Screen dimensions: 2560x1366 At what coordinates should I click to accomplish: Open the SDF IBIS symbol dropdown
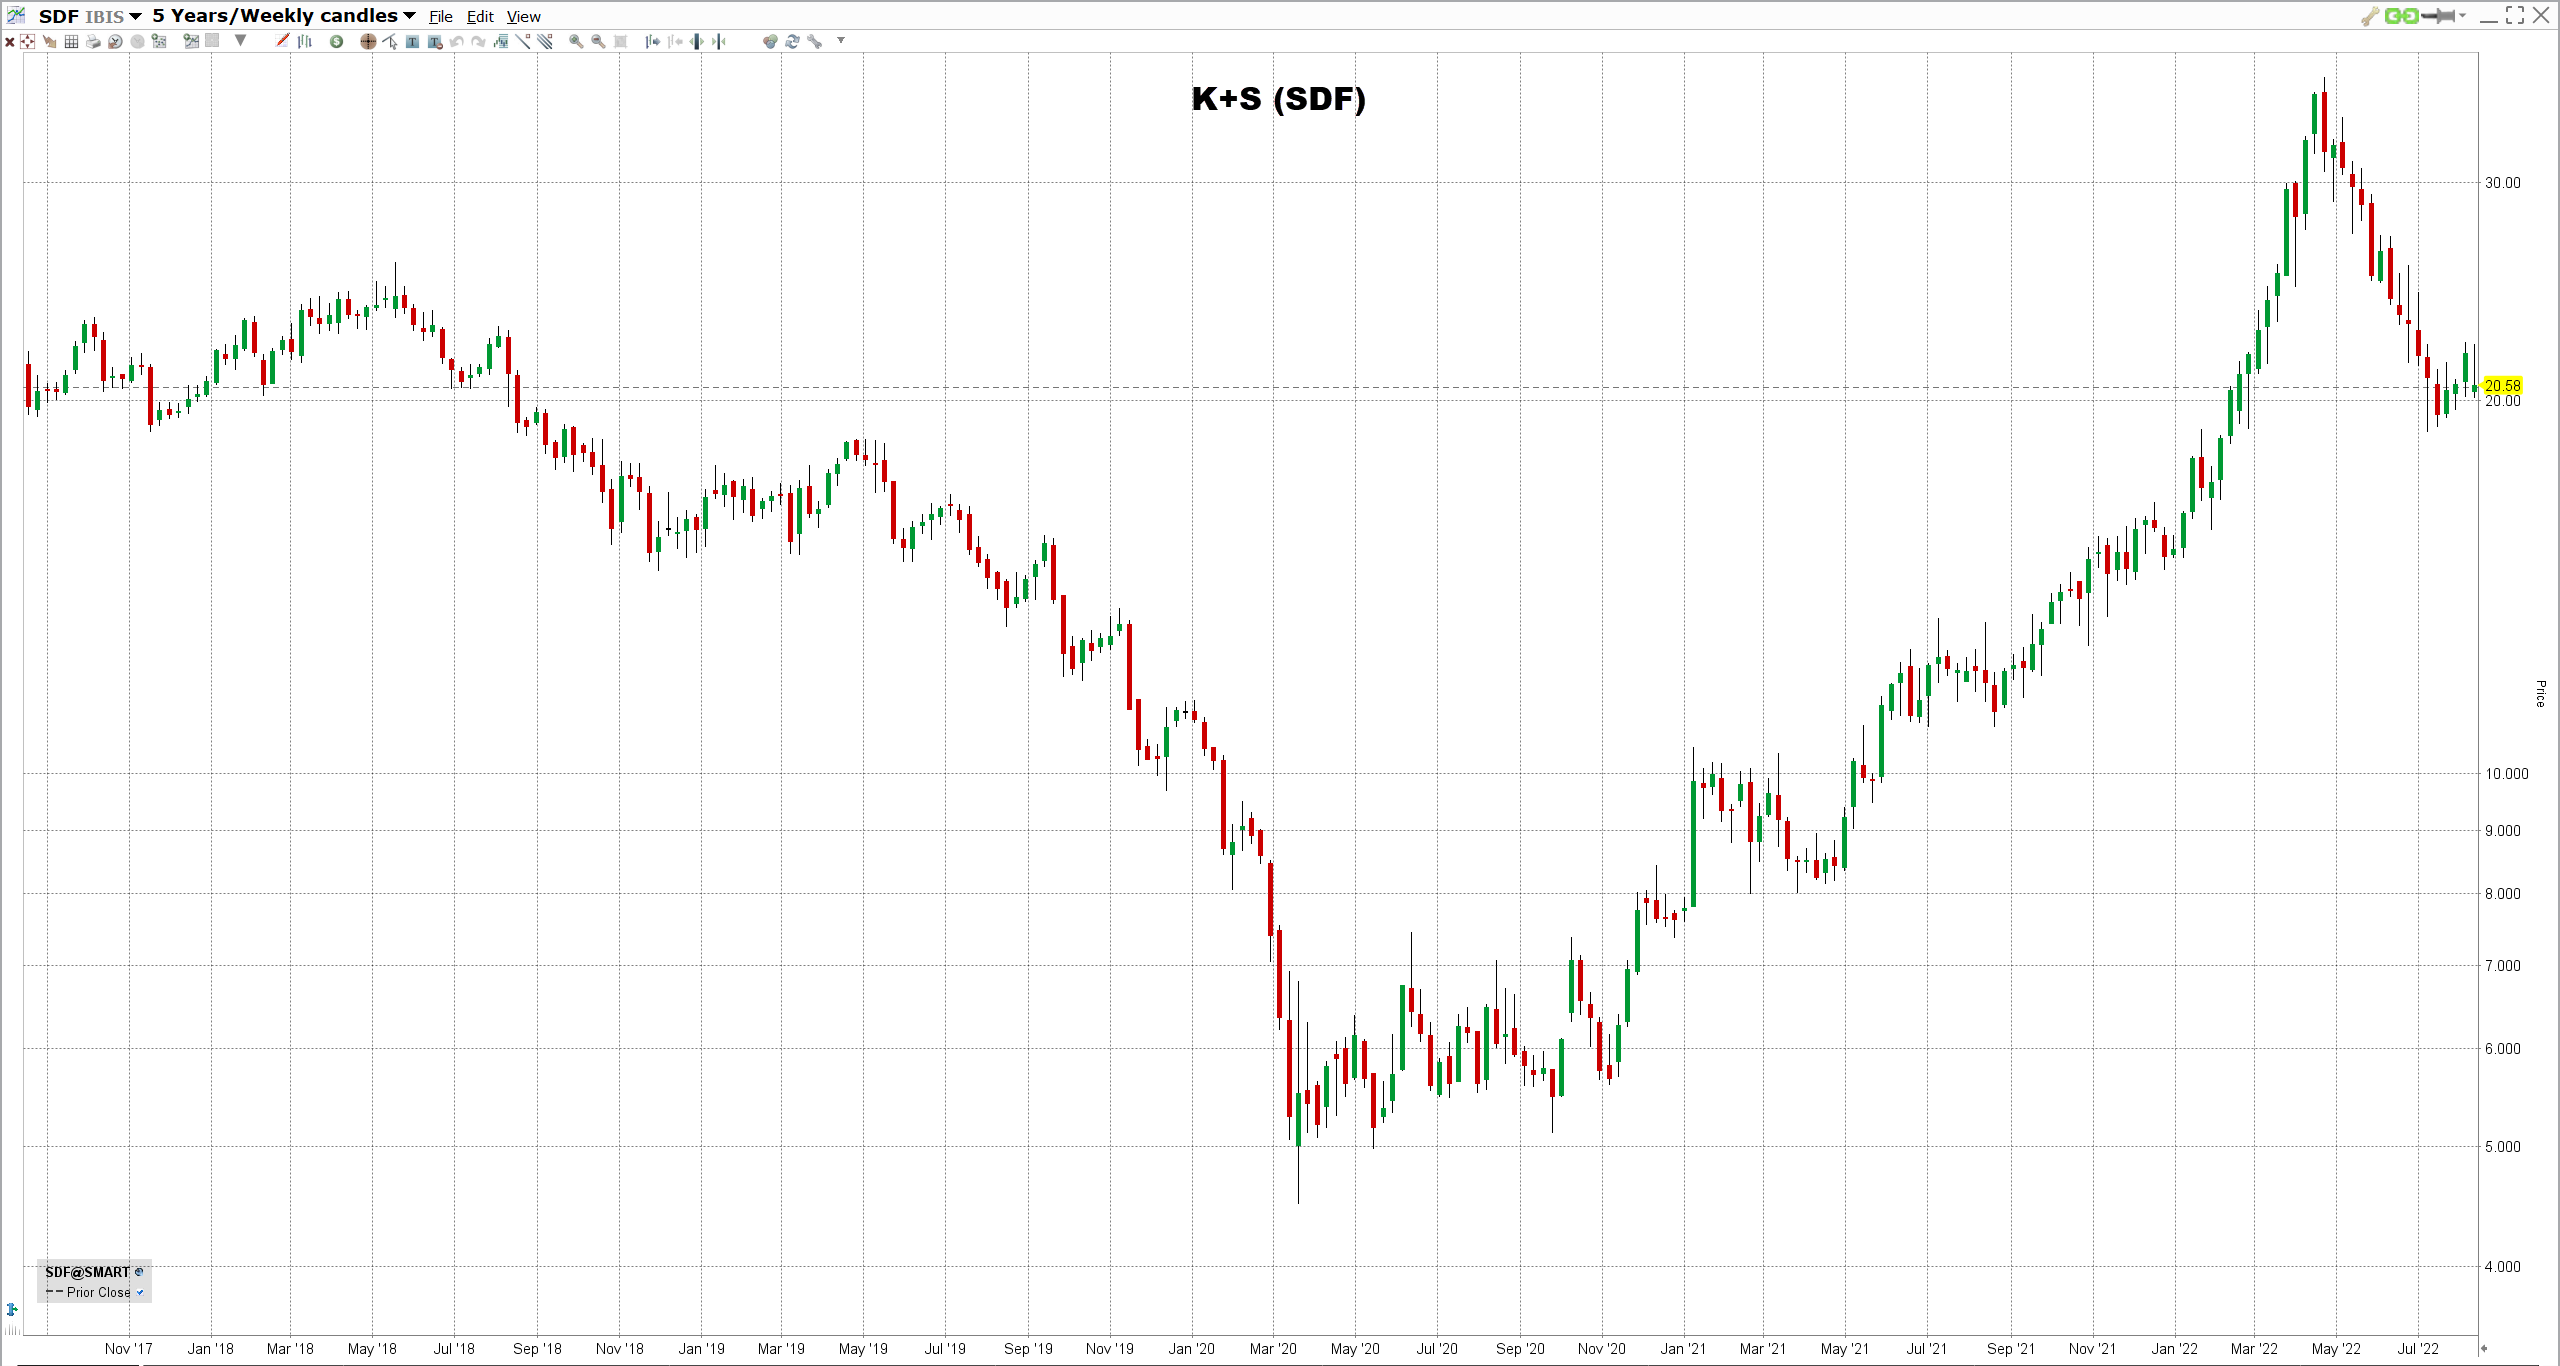90,16
